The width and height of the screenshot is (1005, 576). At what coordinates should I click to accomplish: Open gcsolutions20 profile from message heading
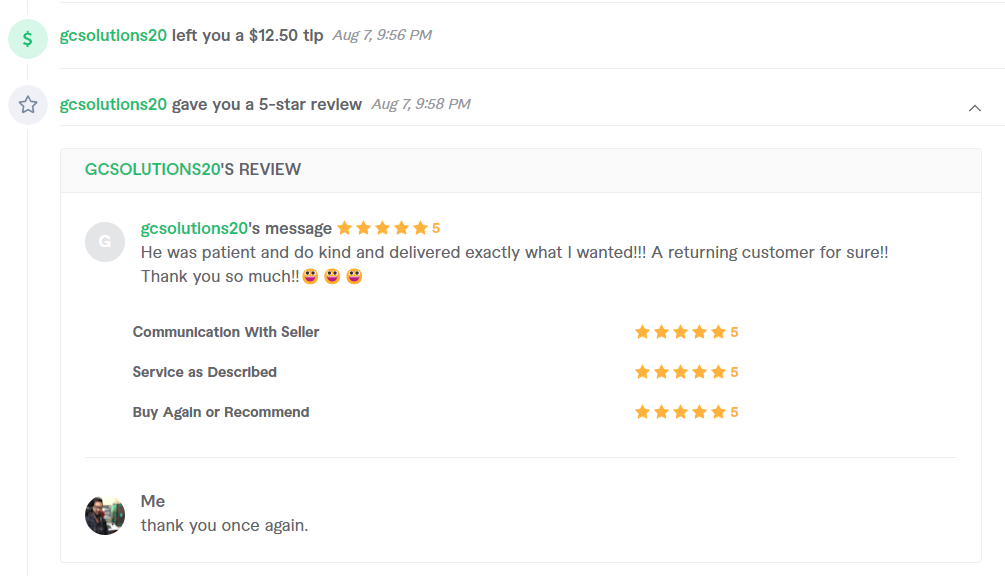[194, 228]
